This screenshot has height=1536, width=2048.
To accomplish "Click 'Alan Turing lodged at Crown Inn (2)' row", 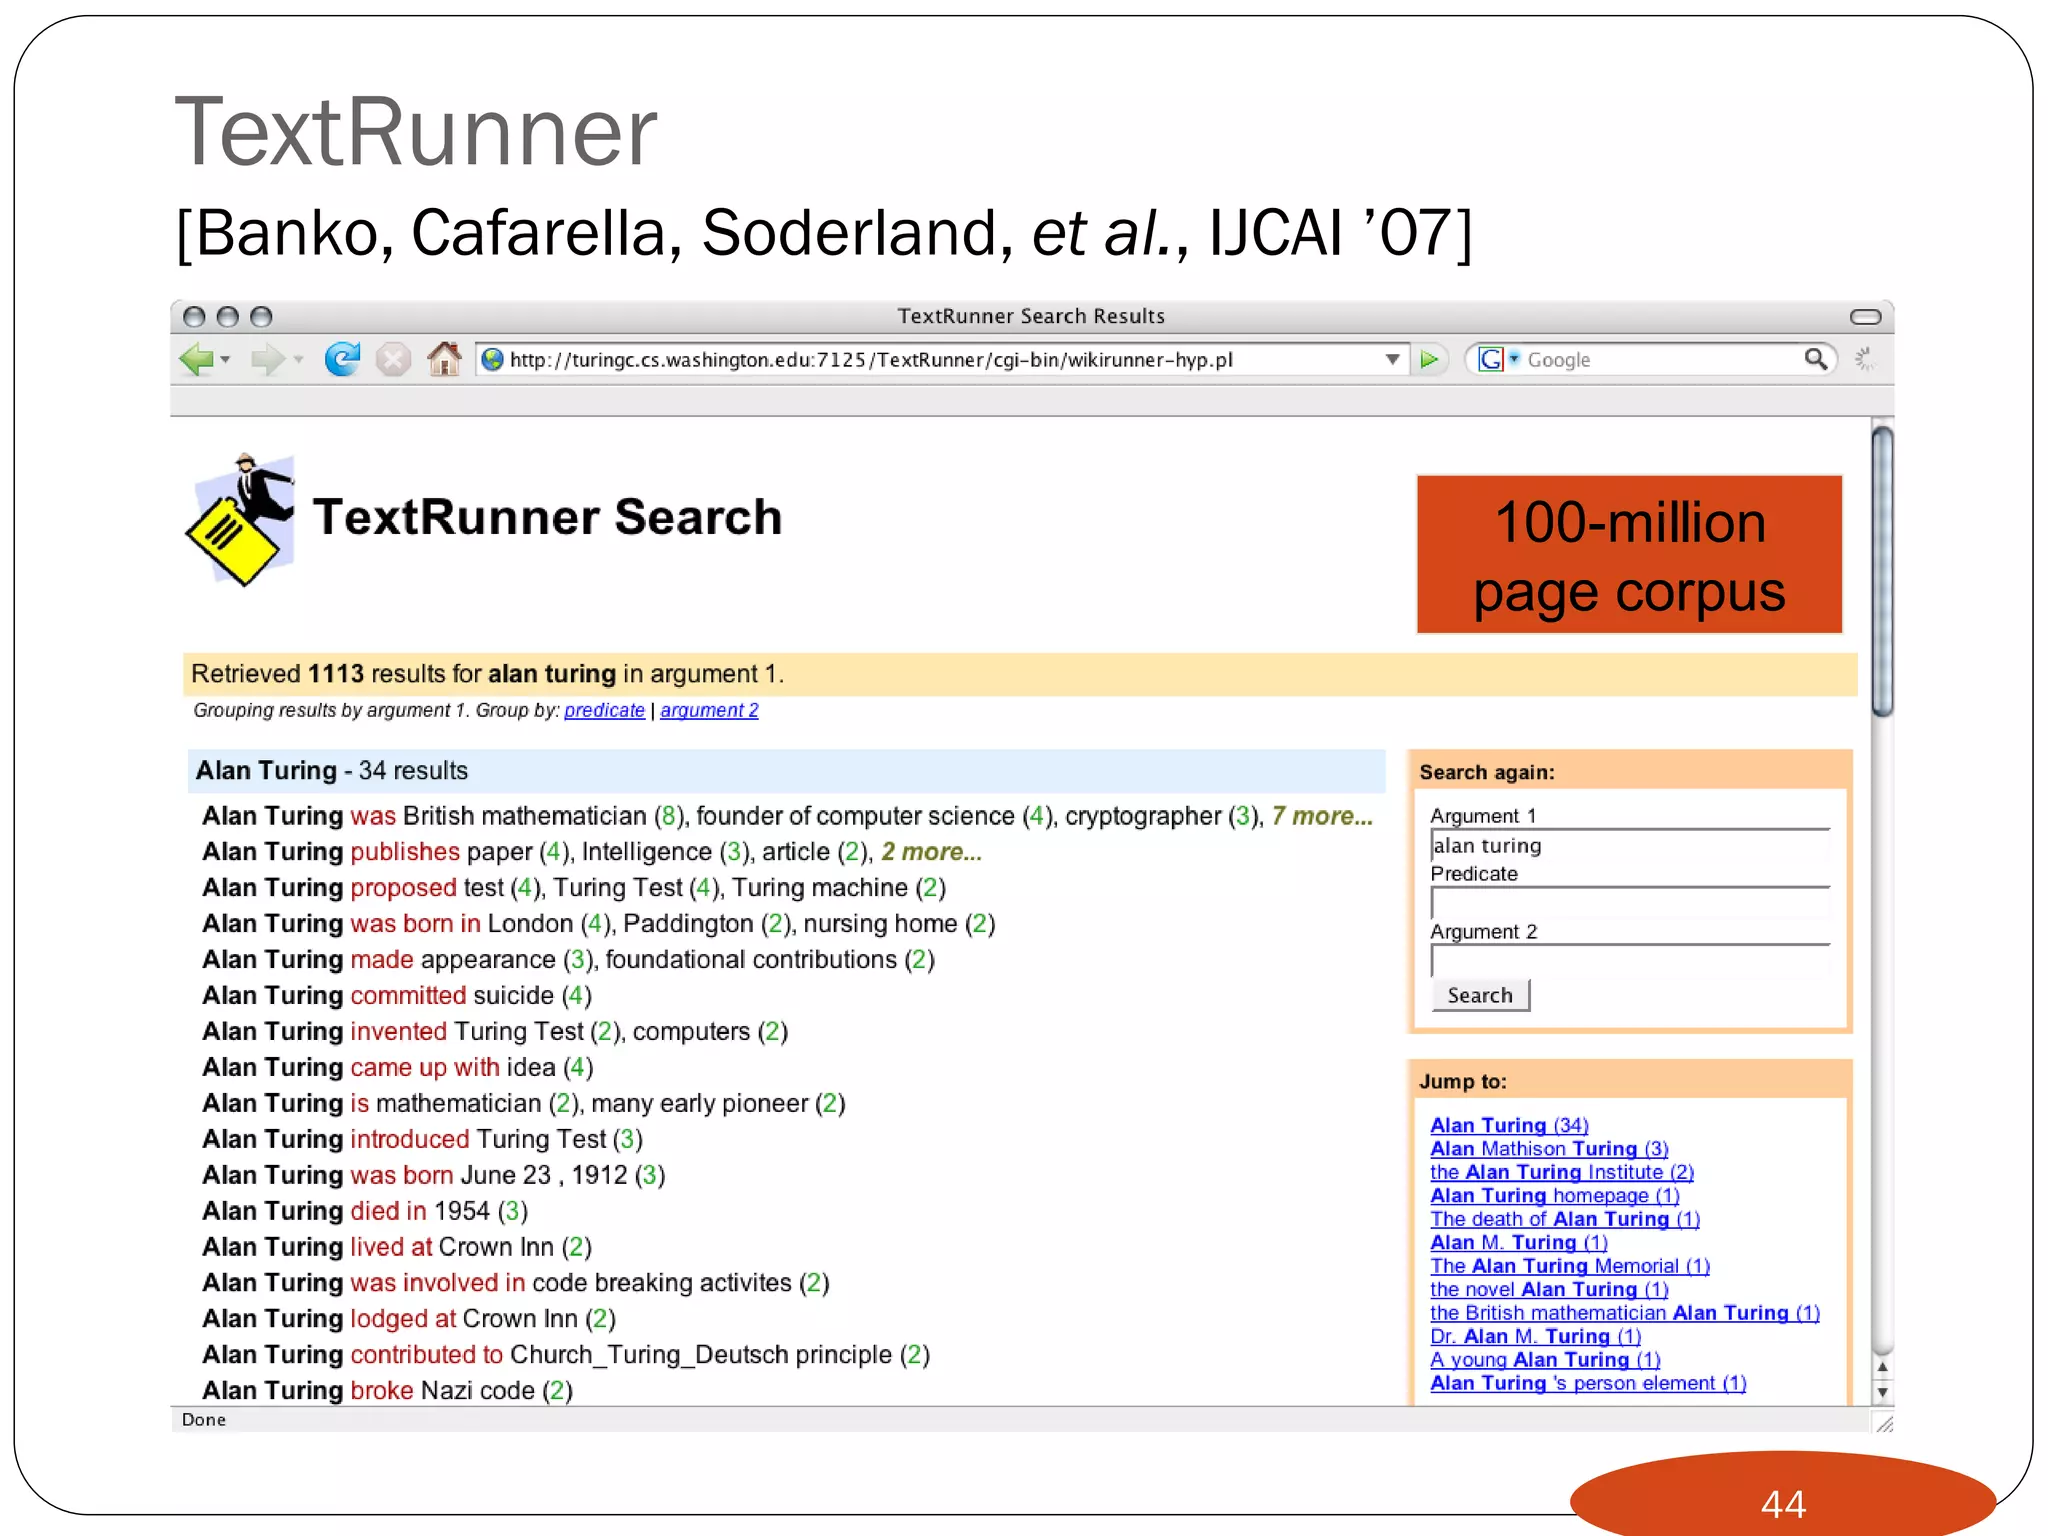I will [x=409, y=1319].
